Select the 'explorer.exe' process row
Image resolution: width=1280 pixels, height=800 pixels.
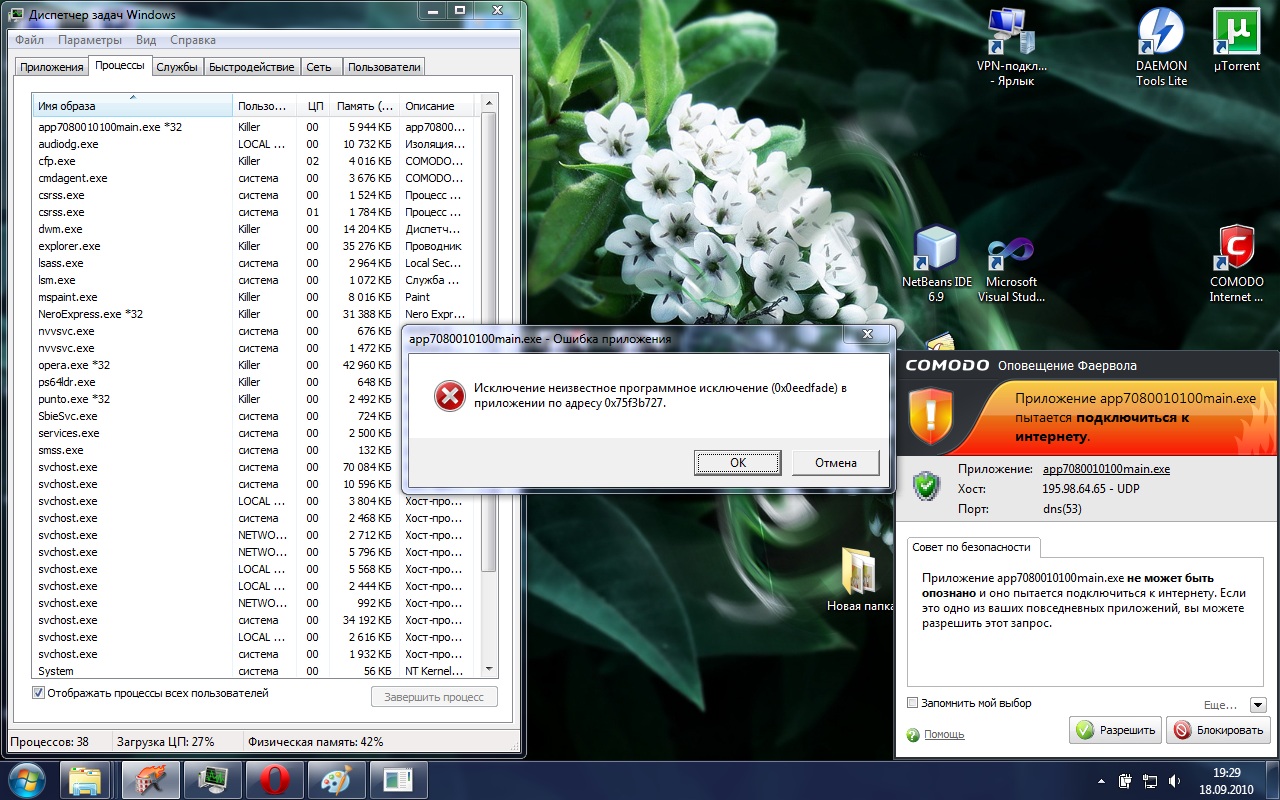coord(256,246)
